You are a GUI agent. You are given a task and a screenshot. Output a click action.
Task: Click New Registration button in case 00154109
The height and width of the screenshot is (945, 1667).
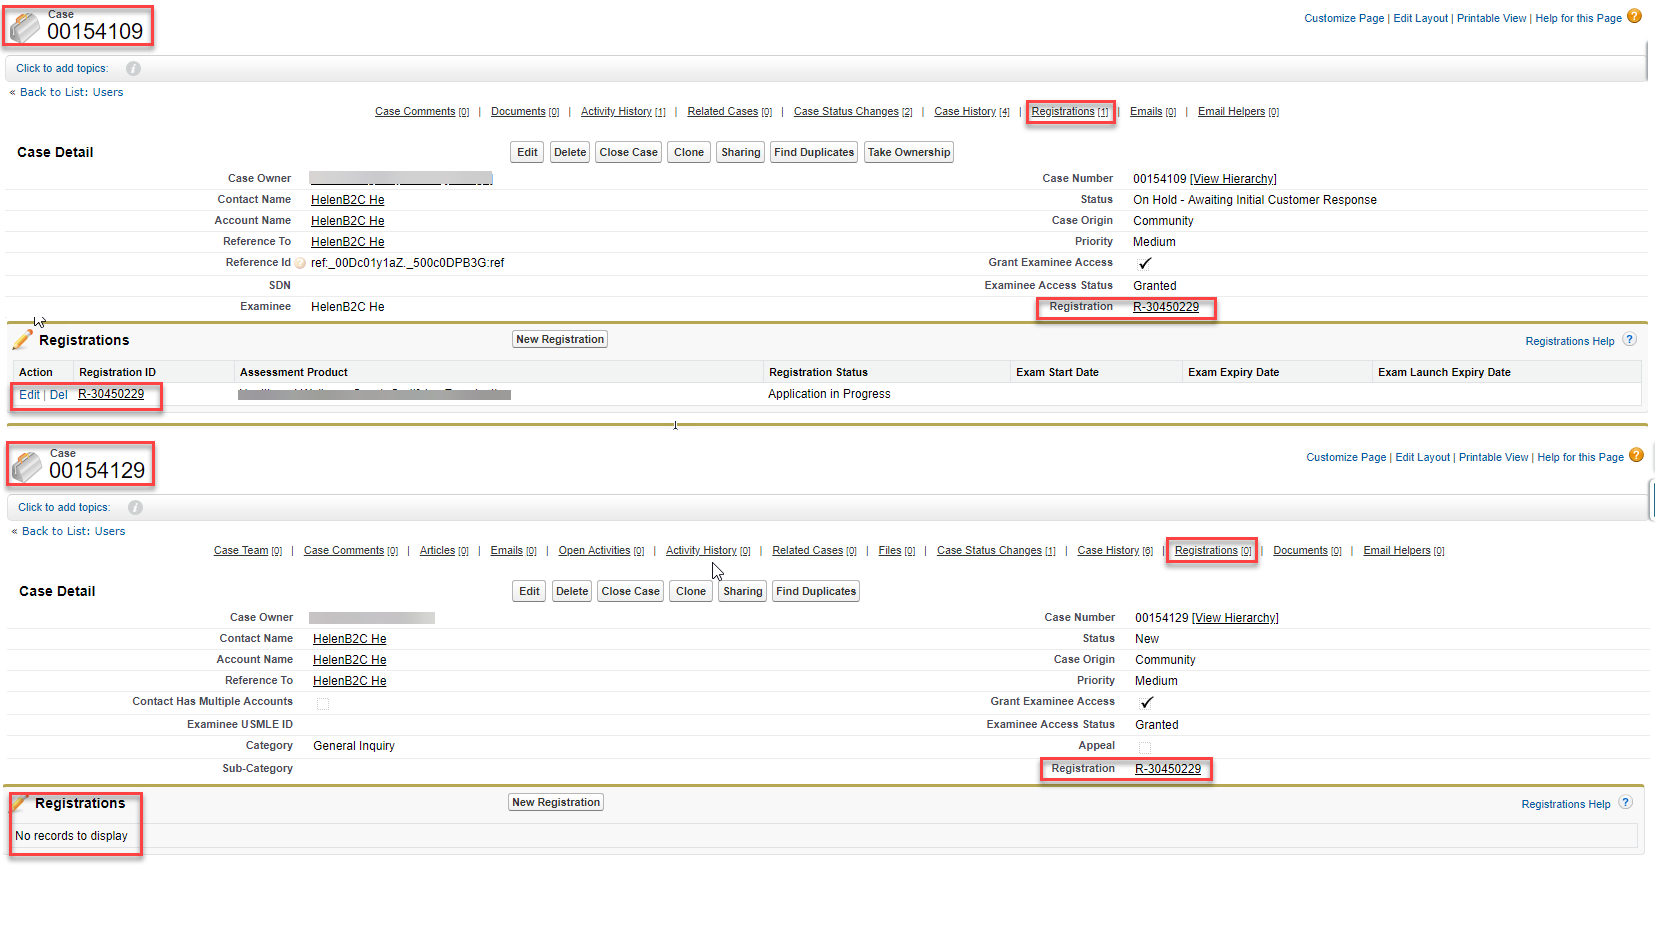[560, 340]
